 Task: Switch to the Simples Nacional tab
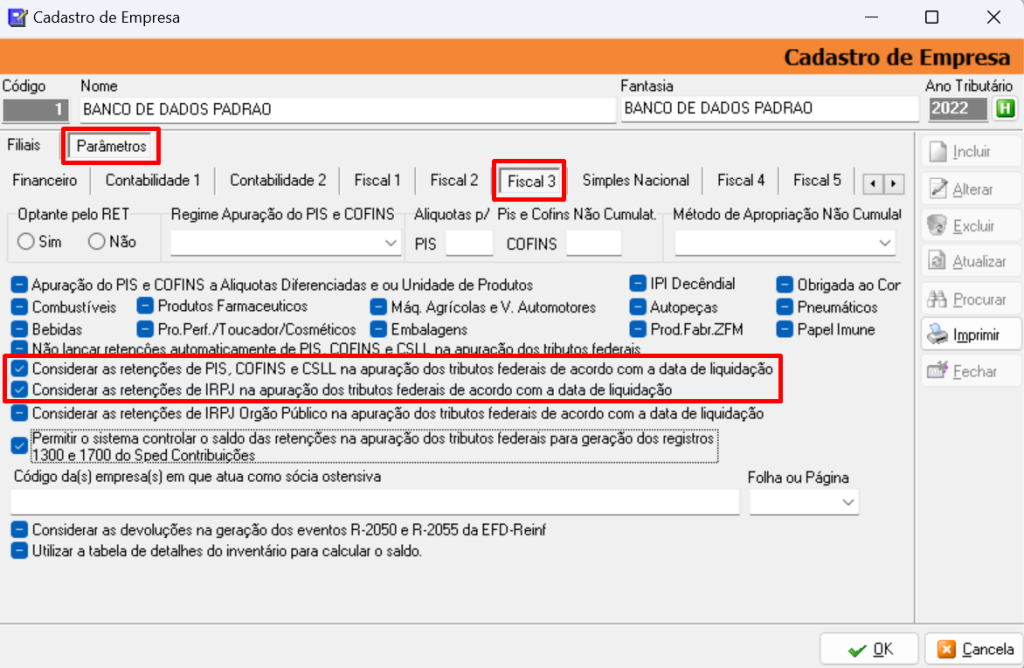[635, 181]
